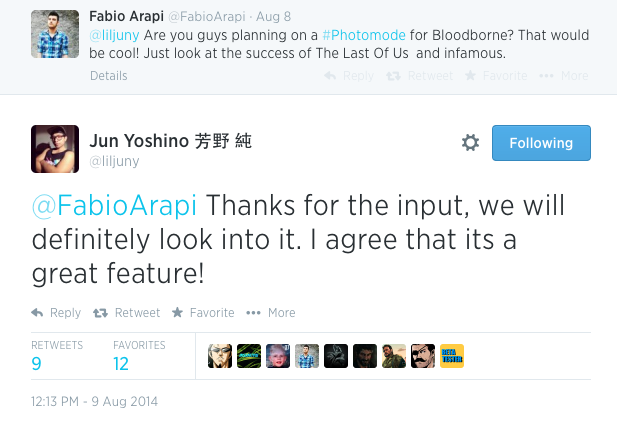The image size is (617, 433).
Task: Expand Details on Fabio Arapi's tweet
Action: (109, 76)
